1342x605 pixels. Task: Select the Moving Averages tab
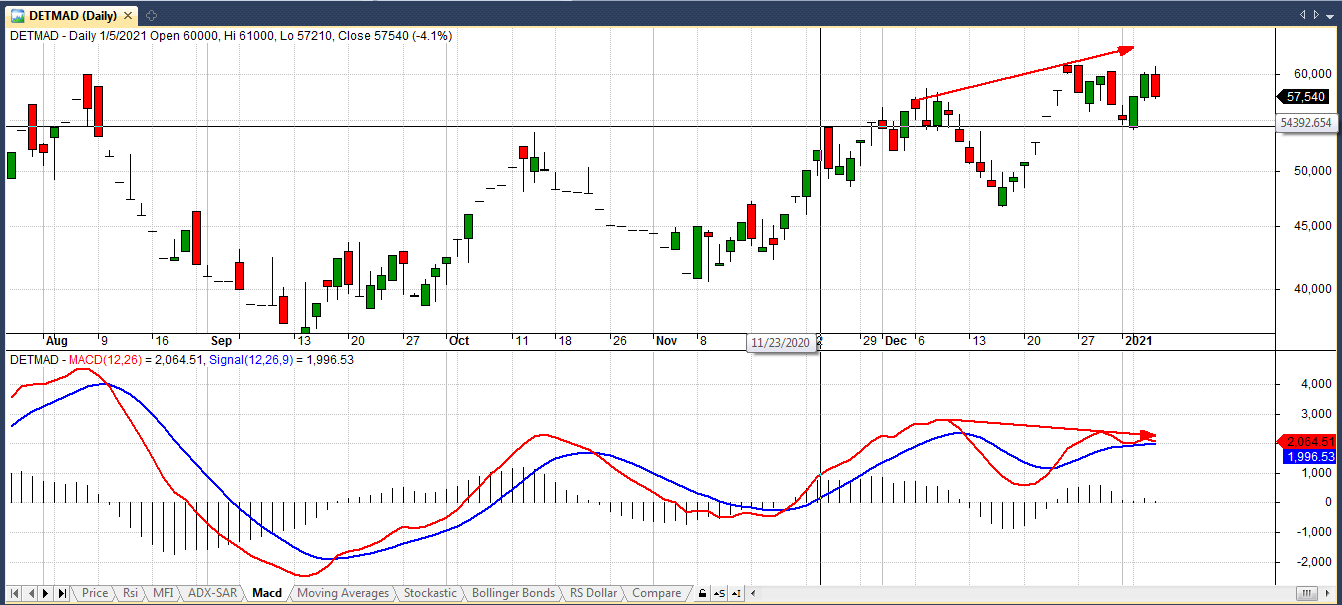pos(342,594)
